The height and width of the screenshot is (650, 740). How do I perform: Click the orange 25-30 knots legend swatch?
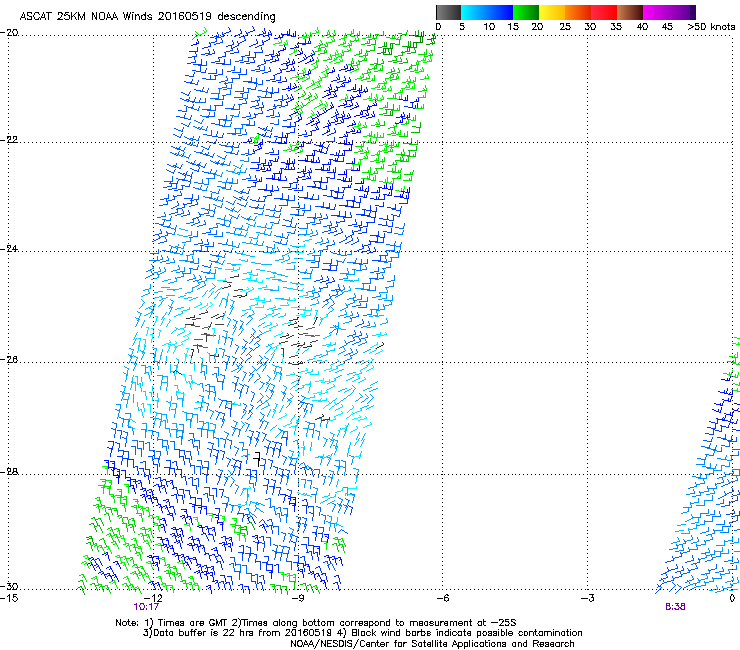click(578, 12)
